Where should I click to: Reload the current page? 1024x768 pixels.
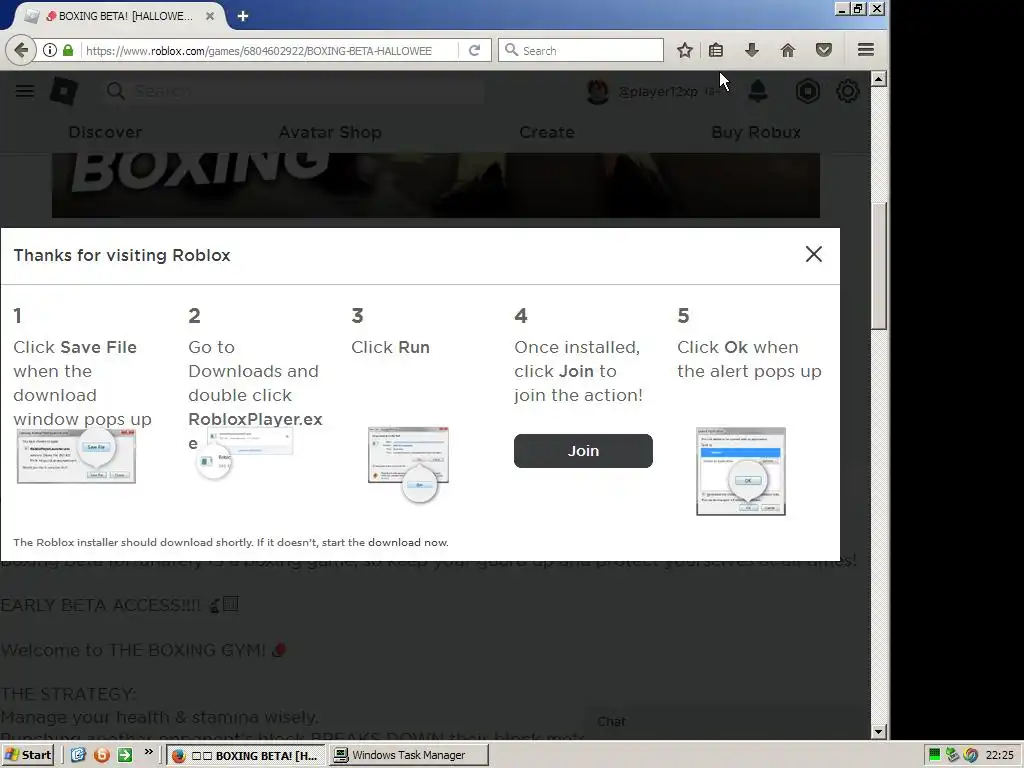[x=474, y=50]
